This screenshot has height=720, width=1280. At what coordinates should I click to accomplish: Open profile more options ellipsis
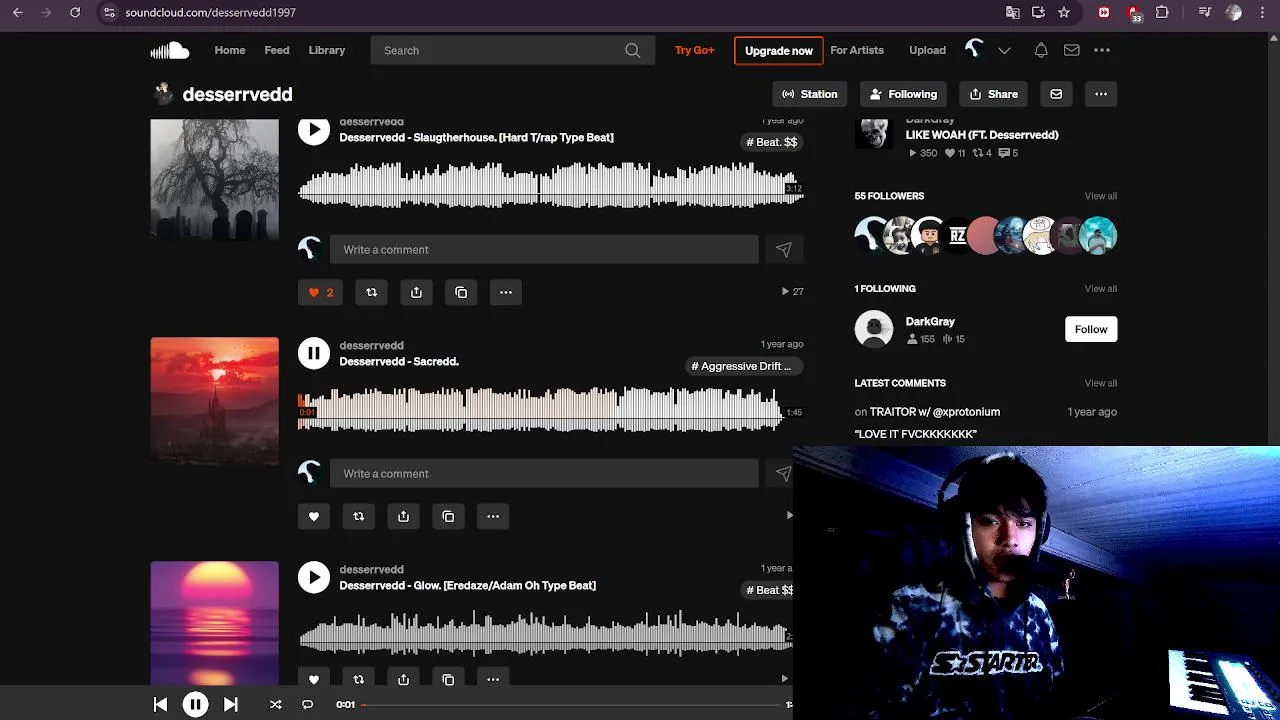coord(1101,94)
